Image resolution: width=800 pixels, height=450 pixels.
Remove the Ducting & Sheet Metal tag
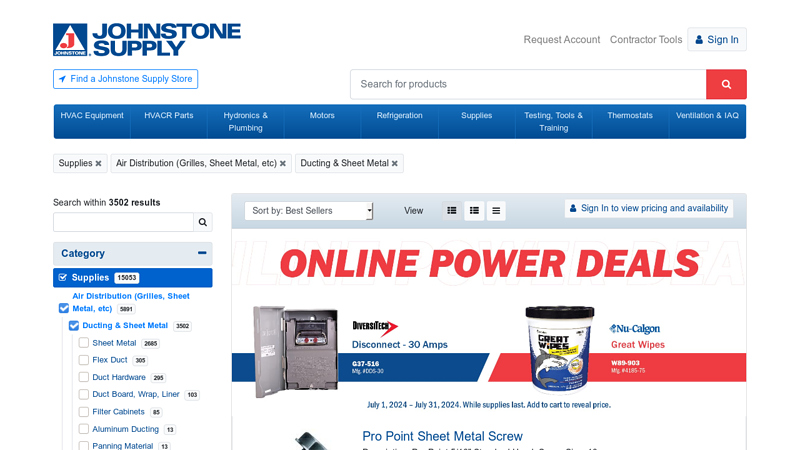[394, 164]
